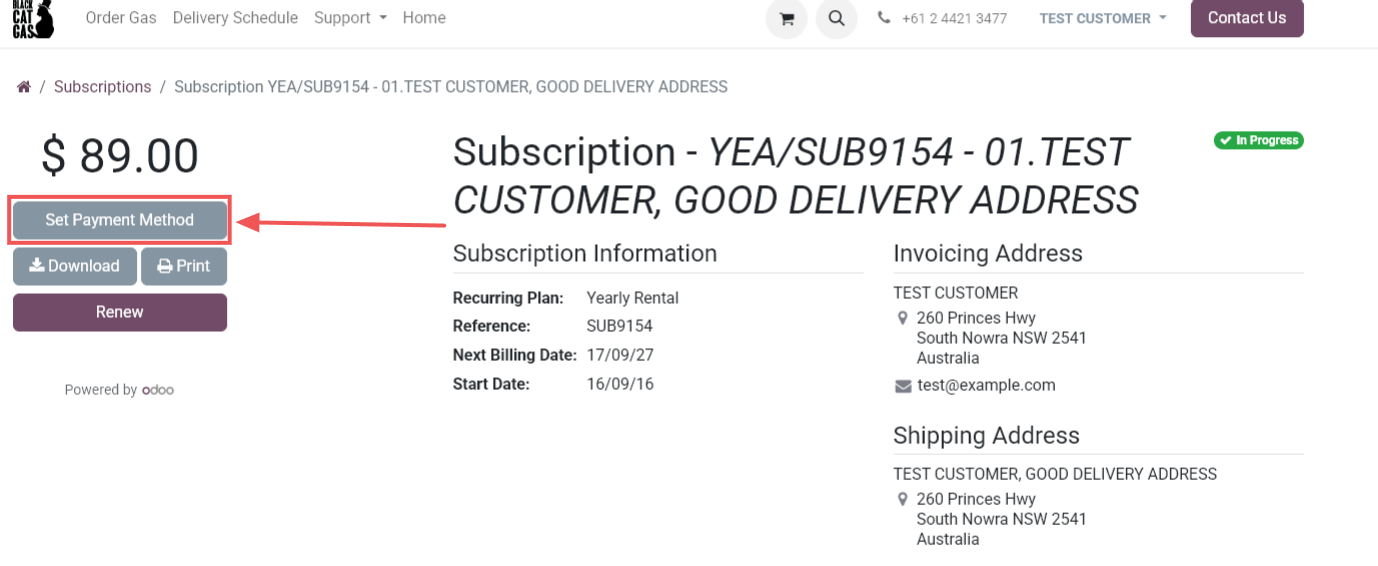Screen dimensions: 1378x566
Task: Click the Black Cat Gas logo
Action: tap(32, 18)
